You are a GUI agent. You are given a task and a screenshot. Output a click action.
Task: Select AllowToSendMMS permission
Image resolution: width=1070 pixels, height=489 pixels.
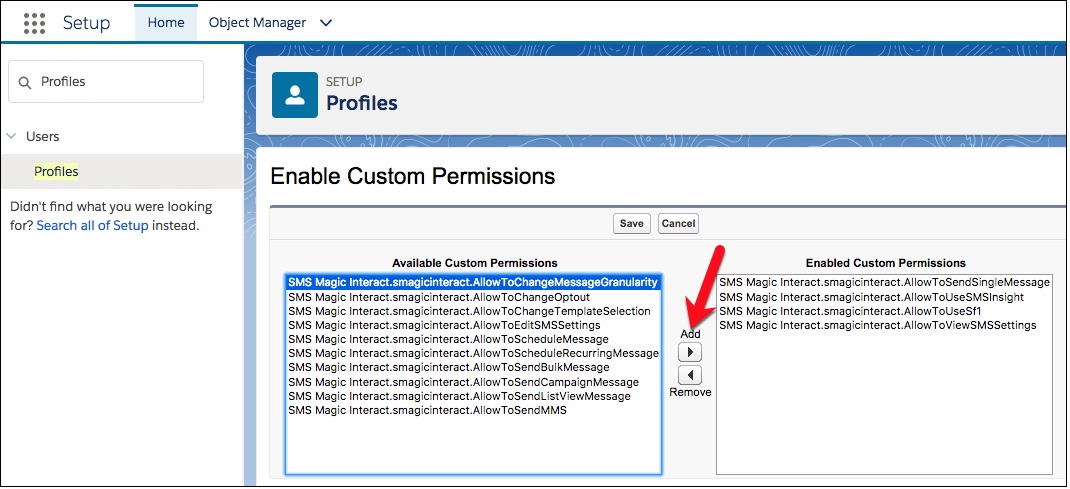(x=472, y=411)
